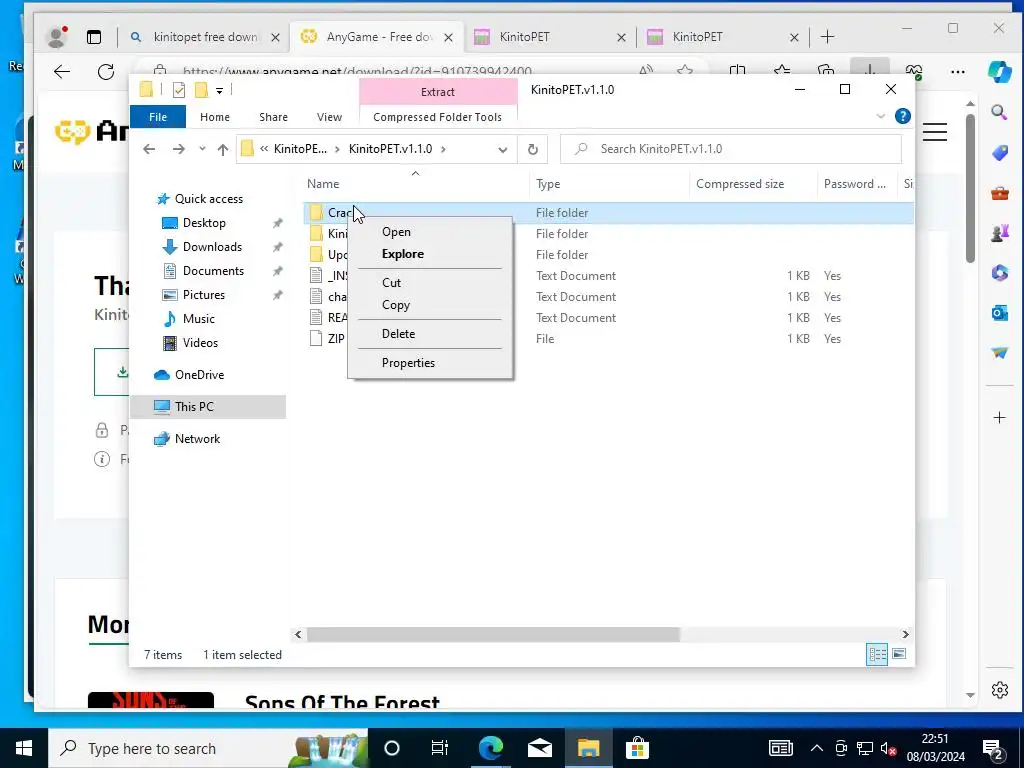Open Edge tab actions menu icon

point(94,37)
